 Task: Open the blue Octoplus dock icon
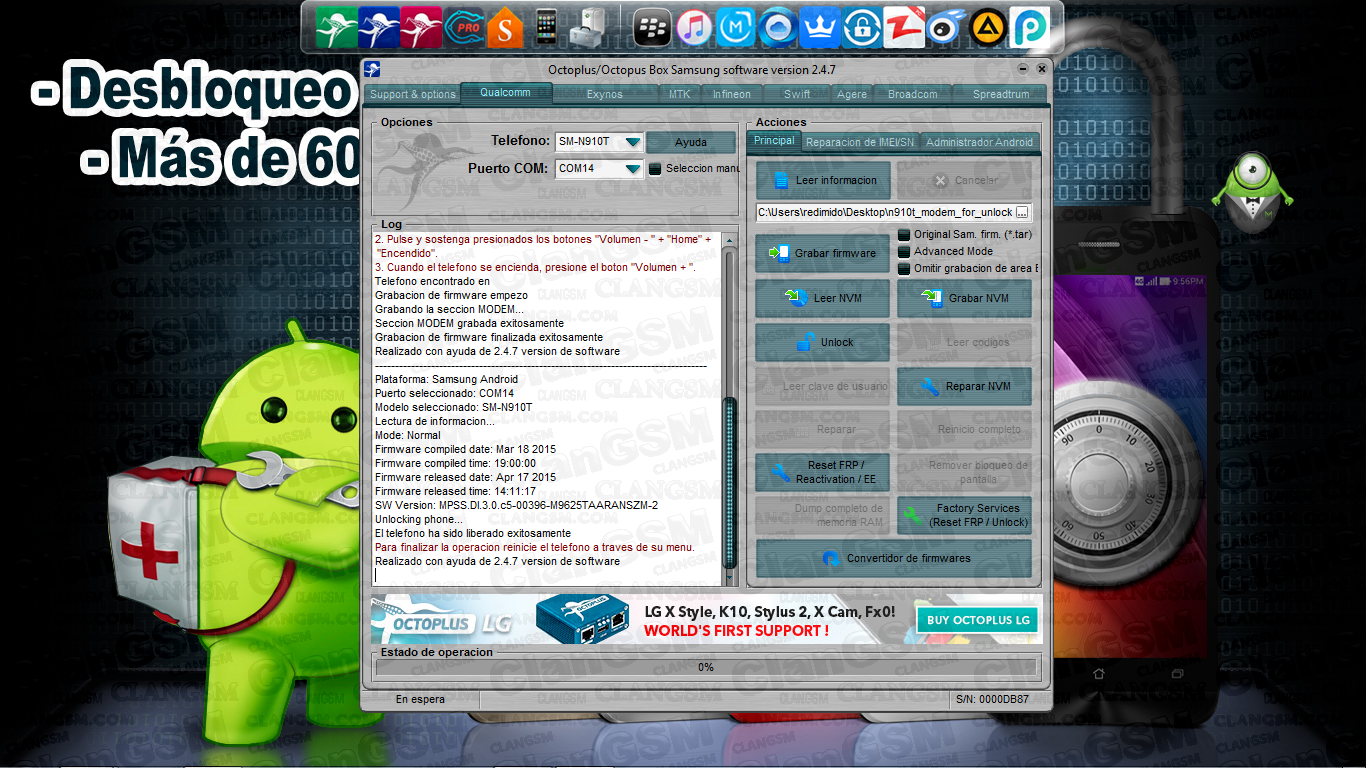click(379, 27)
